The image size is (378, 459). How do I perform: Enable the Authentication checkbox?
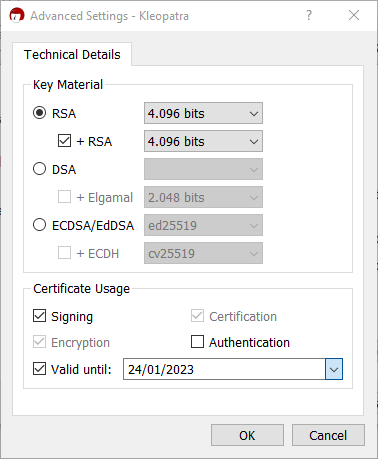(x=197, y=342)
